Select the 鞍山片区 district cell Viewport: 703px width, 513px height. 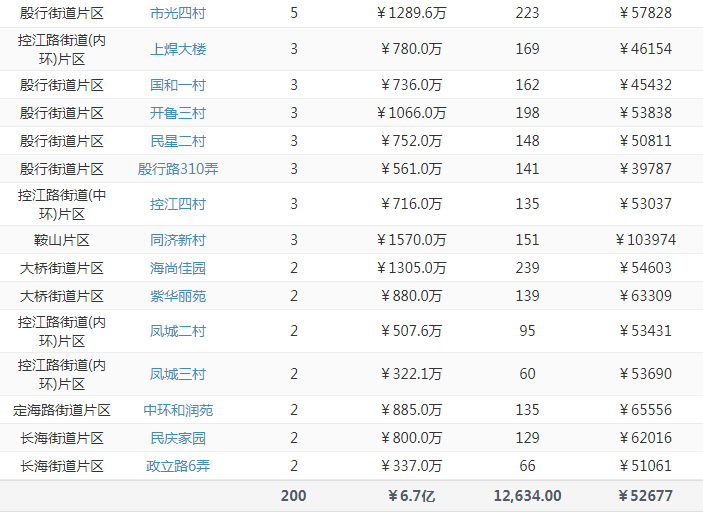click(x=62, y=240)
